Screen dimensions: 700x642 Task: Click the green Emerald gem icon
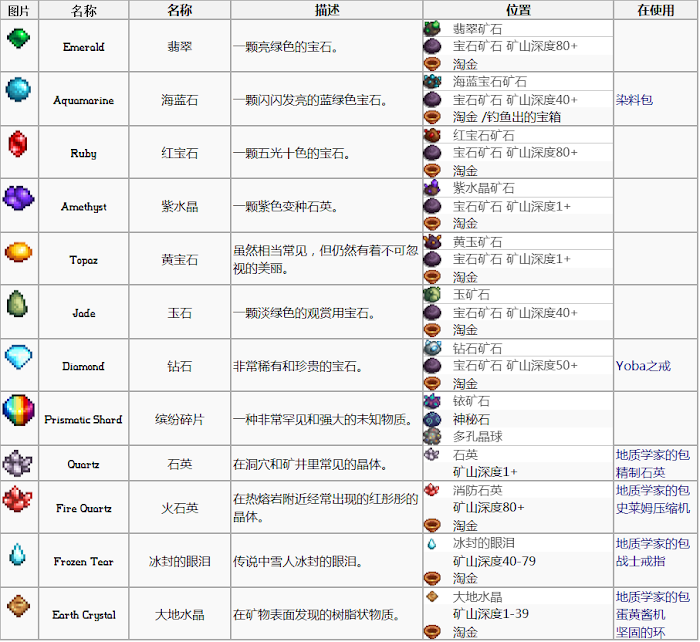tap(18, 38)
